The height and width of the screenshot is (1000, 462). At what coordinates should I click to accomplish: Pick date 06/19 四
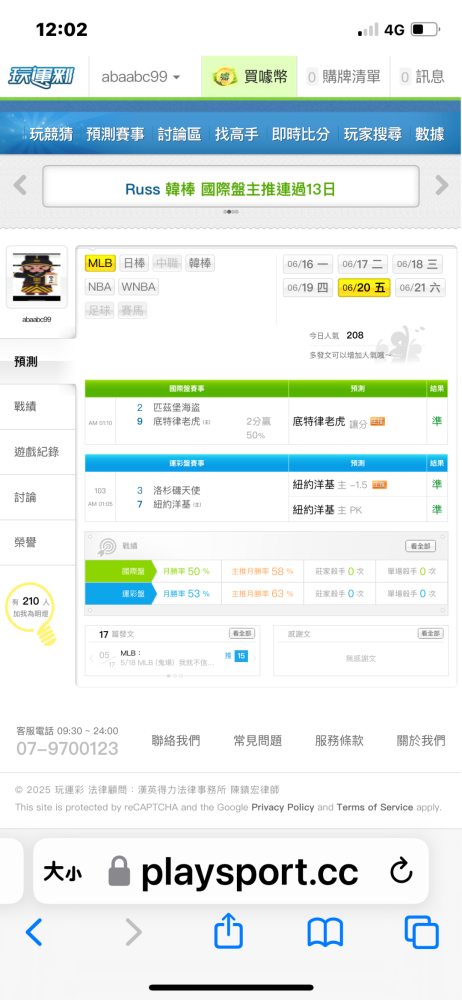tap(308, 288)
